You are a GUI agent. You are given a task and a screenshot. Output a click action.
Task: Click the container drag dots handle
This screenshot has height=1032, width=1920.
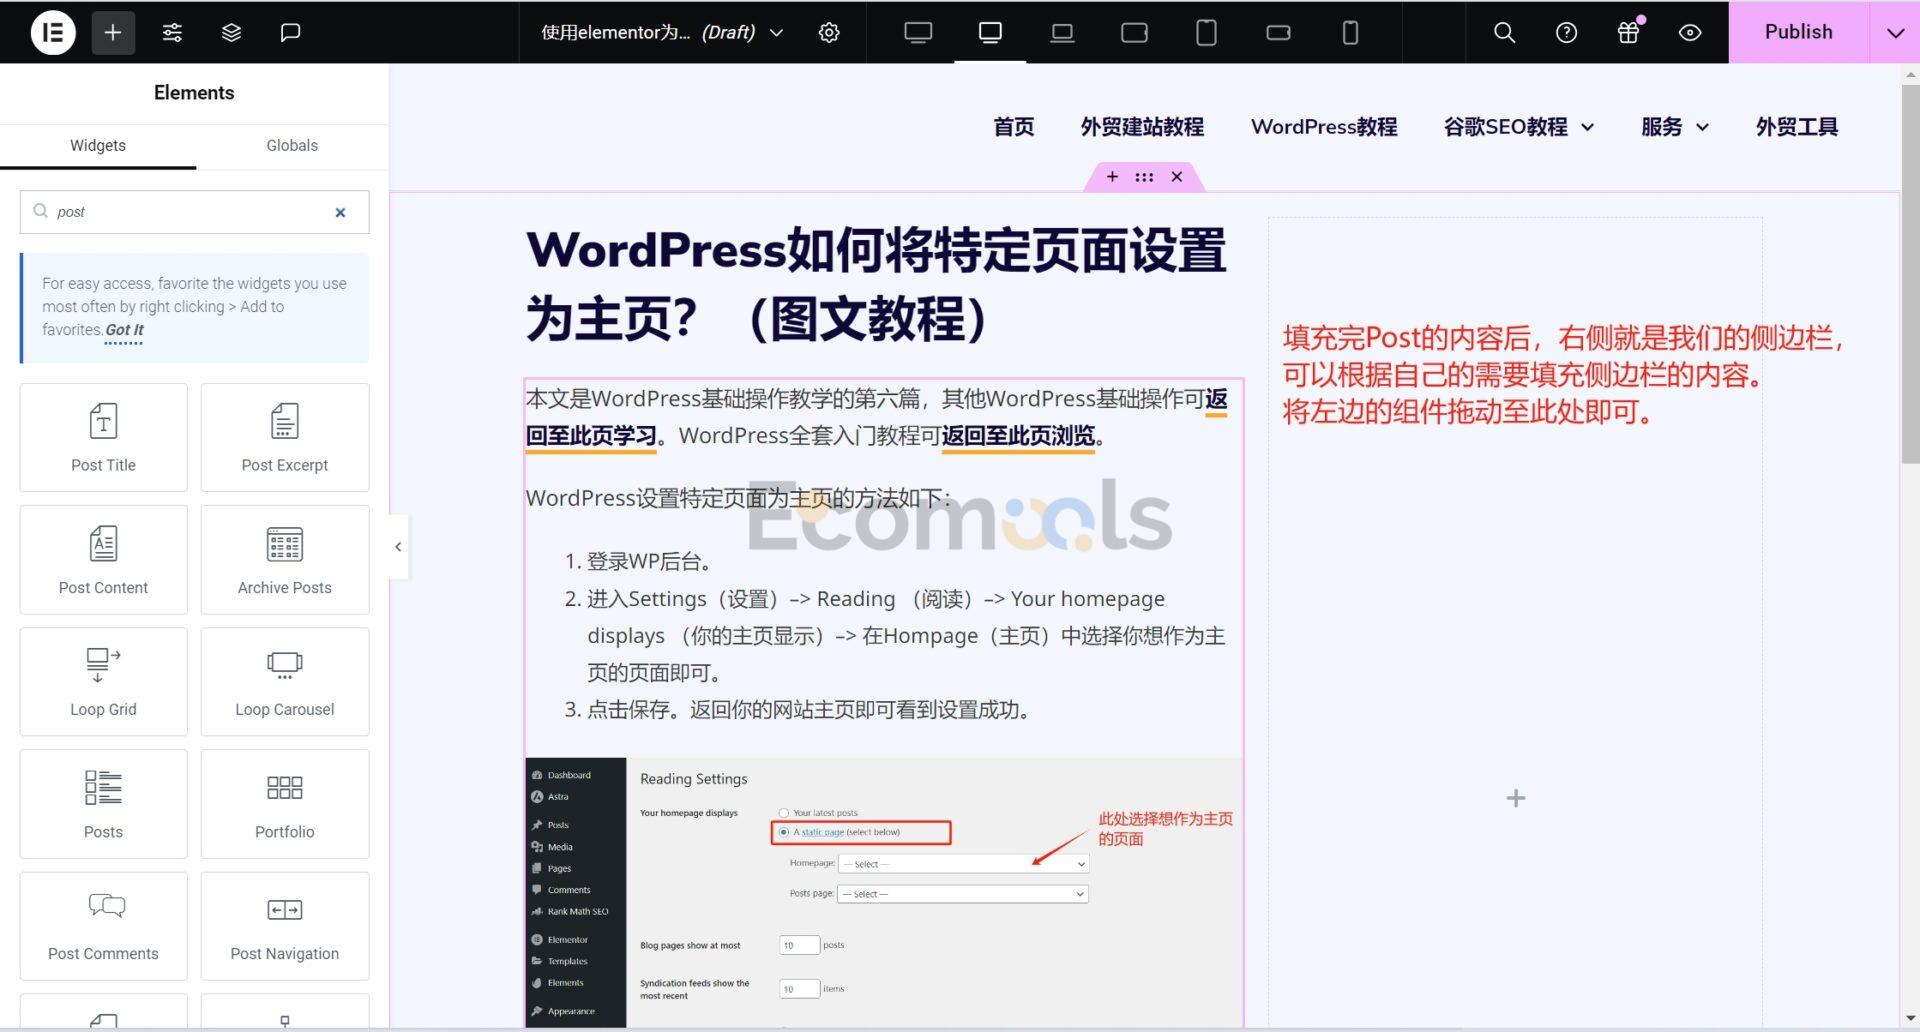point(1144,177)
